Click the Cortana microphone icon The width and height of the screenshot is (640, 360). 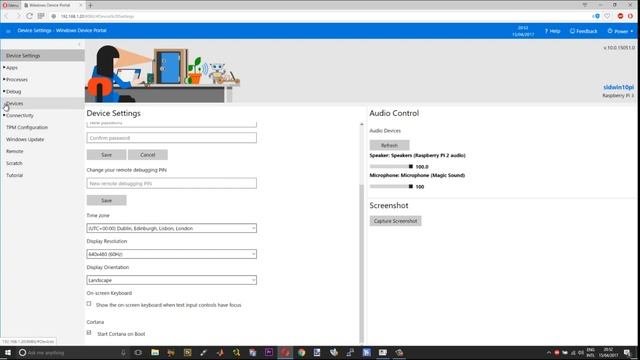coord(123,353)
